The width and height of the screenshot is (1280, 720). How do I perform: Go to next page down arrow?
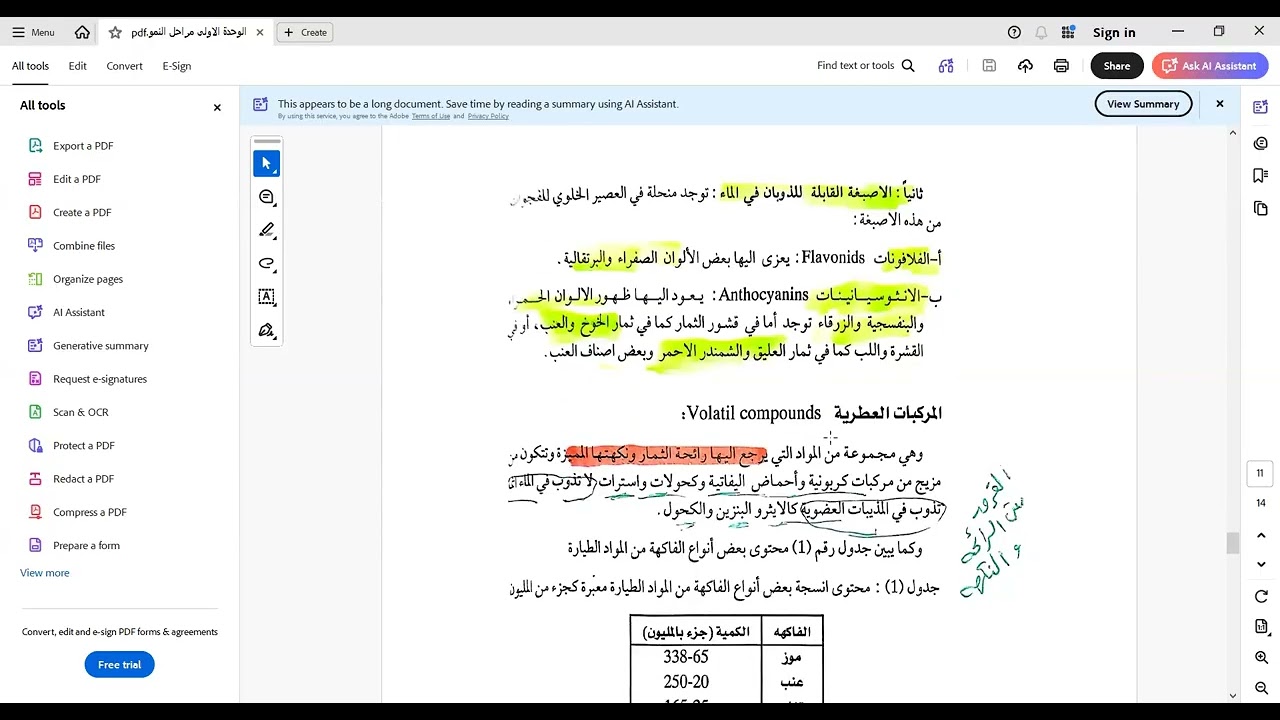tap(1261, 564)
